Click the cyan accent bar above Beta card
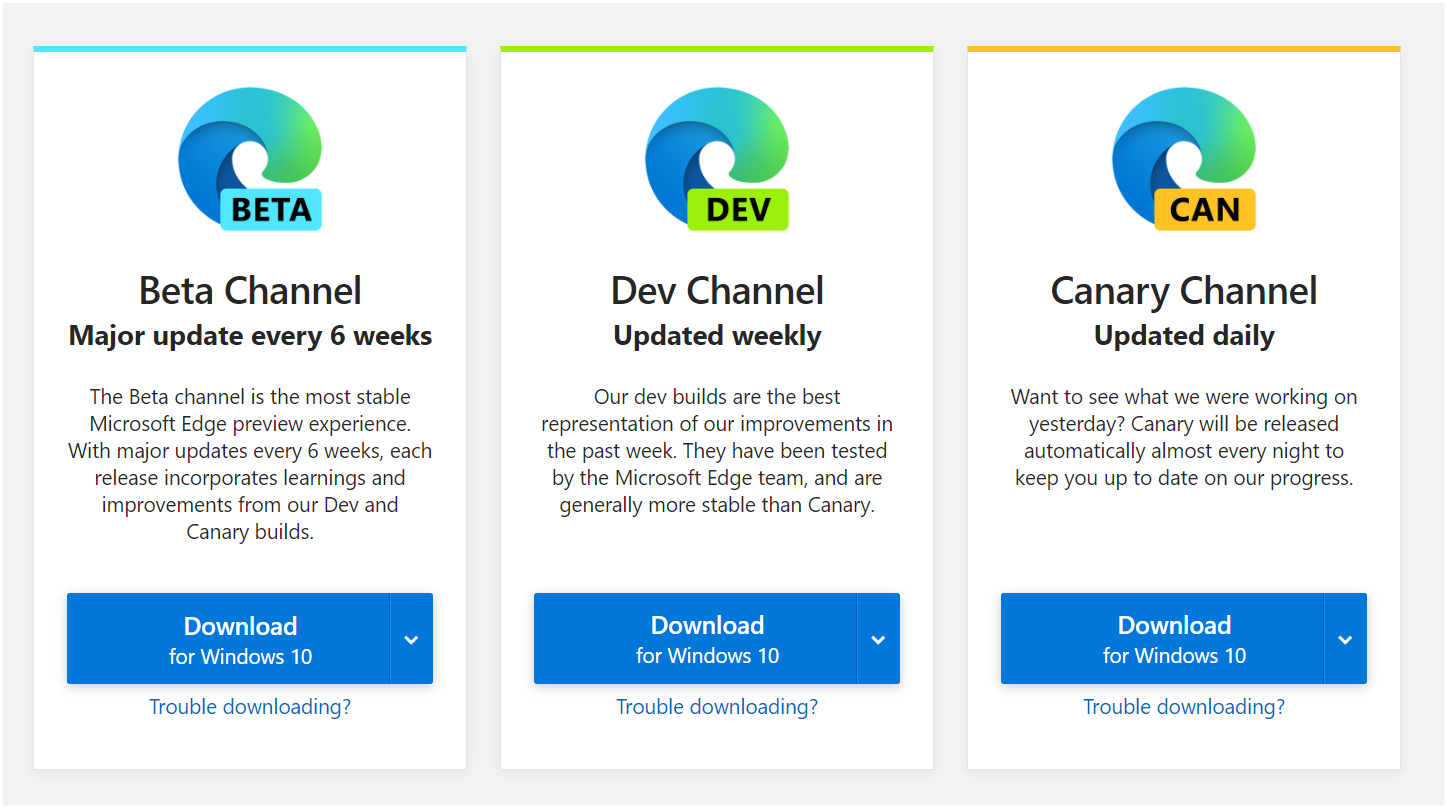 [250, 46]
